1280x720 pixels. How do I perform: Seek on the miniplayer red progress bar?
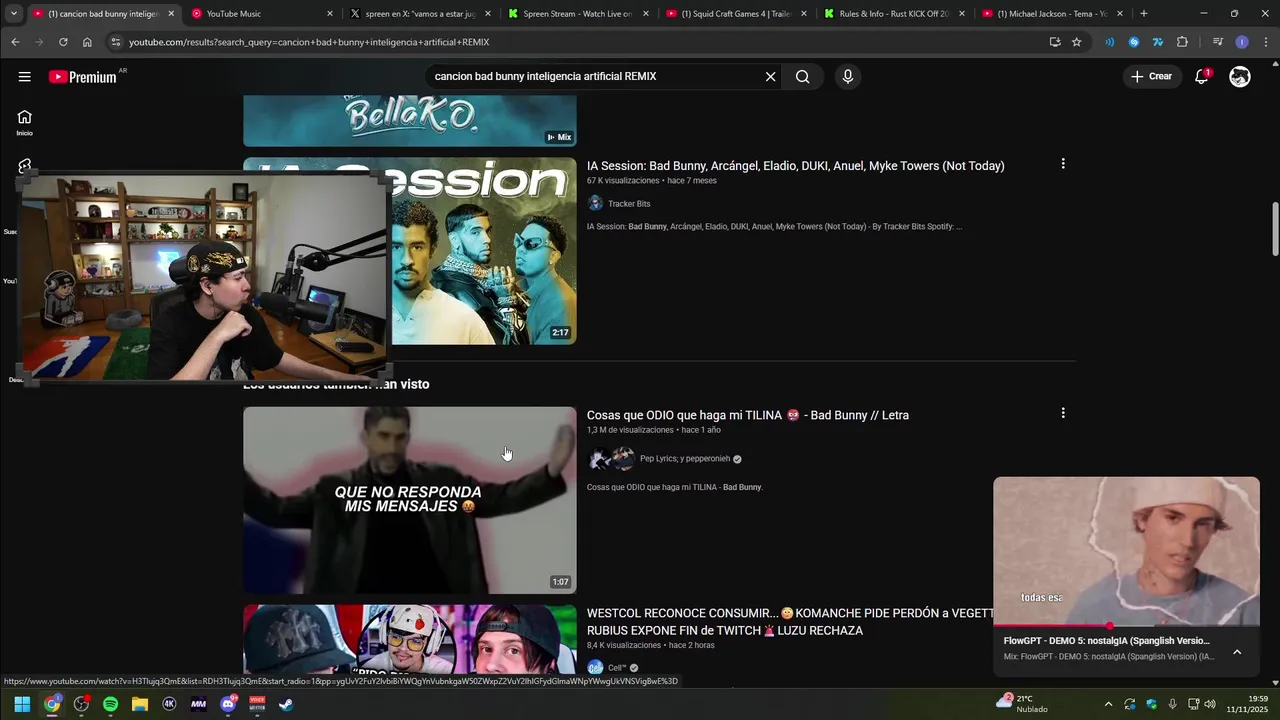click(x=1126, y=626)
